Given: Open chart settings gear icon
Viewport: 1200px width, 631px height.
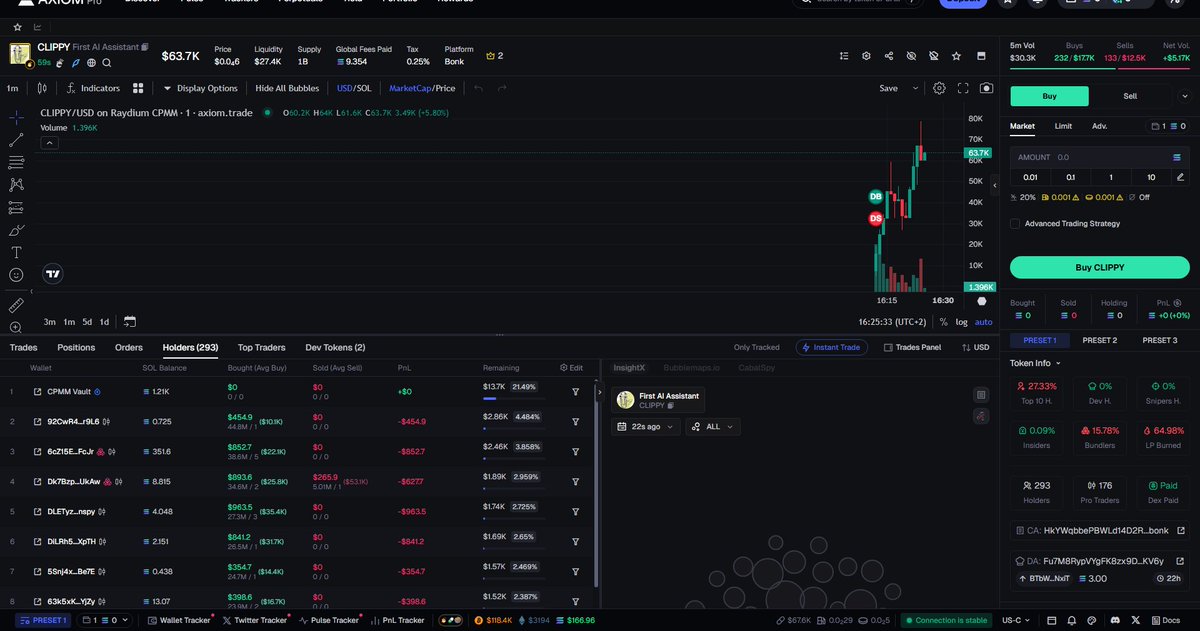Looking at the screenshot, I should click(939, 88).
